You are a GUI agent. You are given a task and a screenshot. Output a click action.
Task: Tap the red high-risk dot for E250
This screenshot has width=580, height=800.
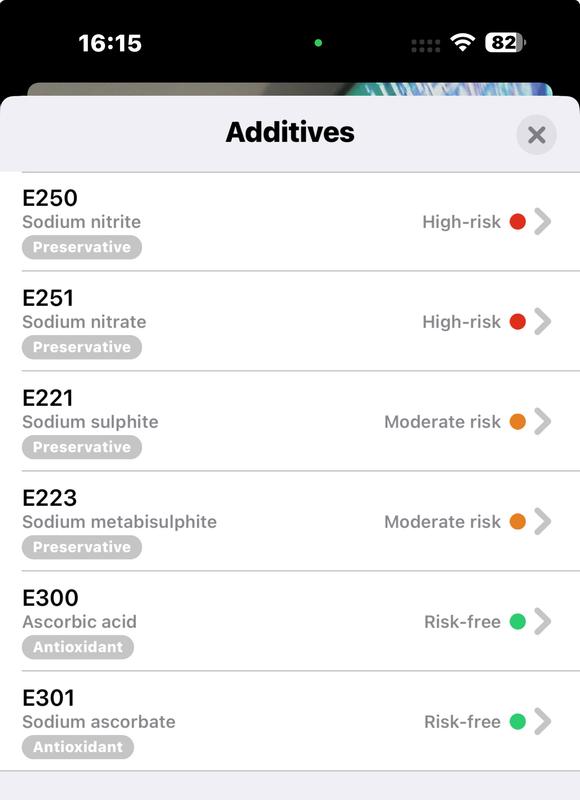517,222
